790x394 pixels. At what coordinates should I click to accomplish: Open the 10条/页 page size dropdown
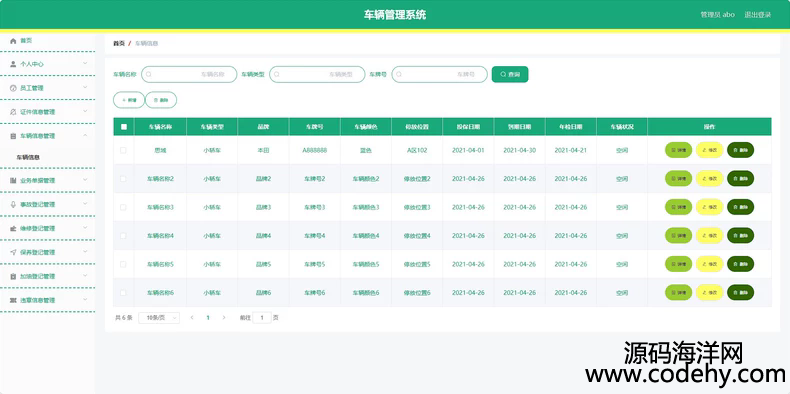[x=159, y=318]
